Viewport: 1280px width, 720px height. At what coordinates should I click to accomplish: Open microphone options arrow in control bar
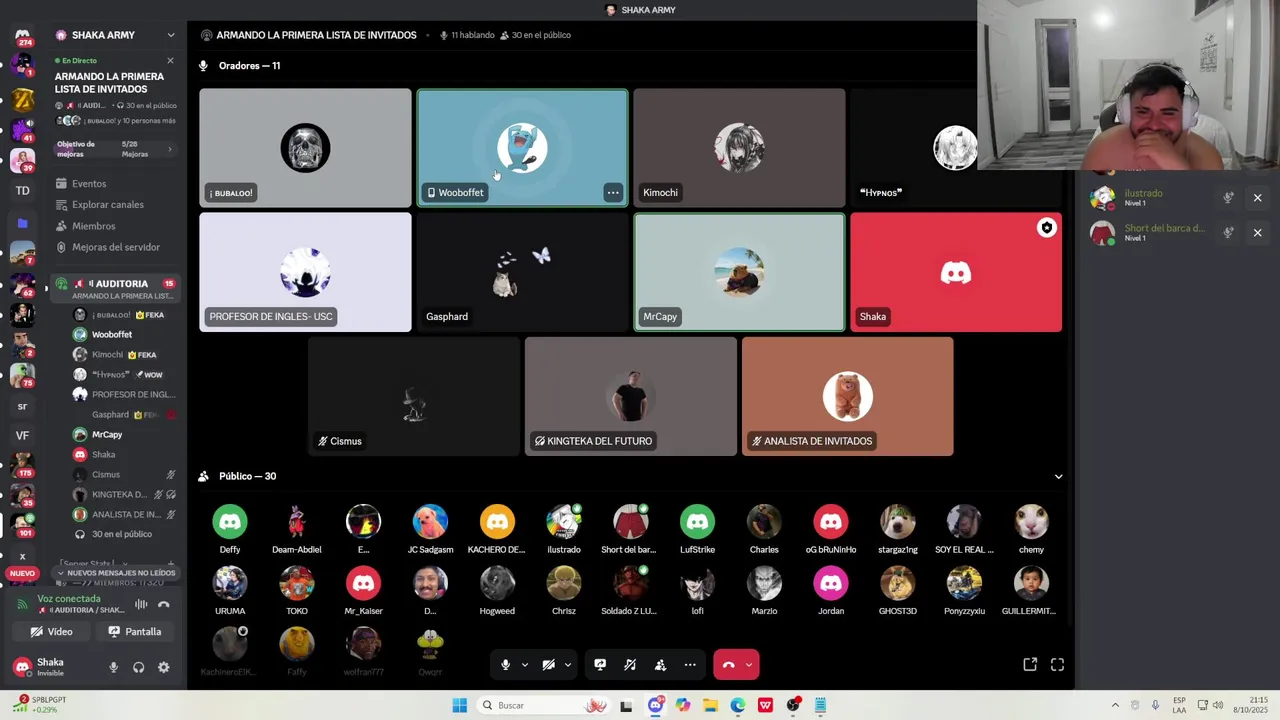[524, 665]
